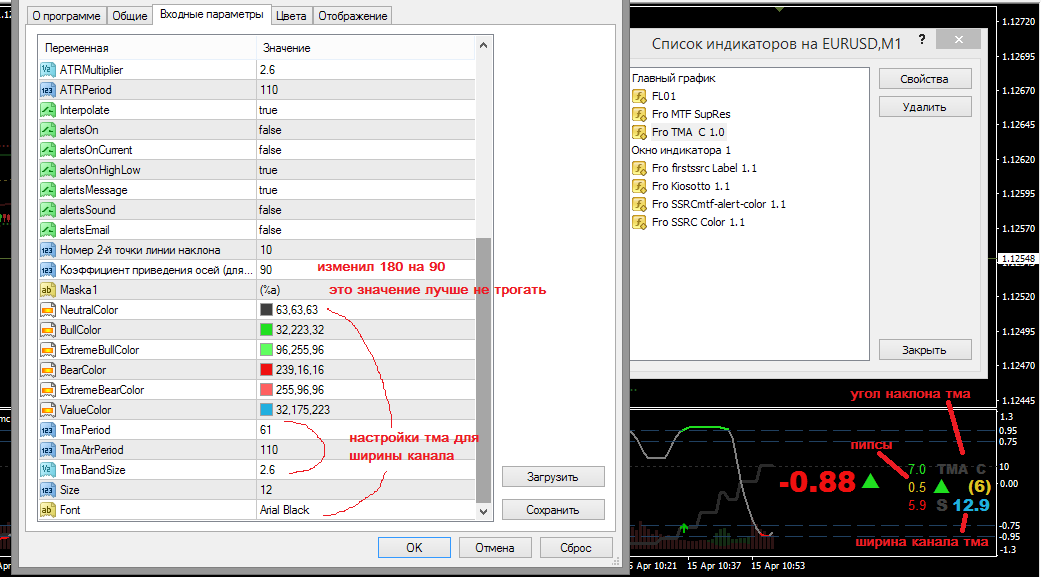Click the TmaPeriod integer icon
Screen dimensions: 1041x577
point(47,430)
